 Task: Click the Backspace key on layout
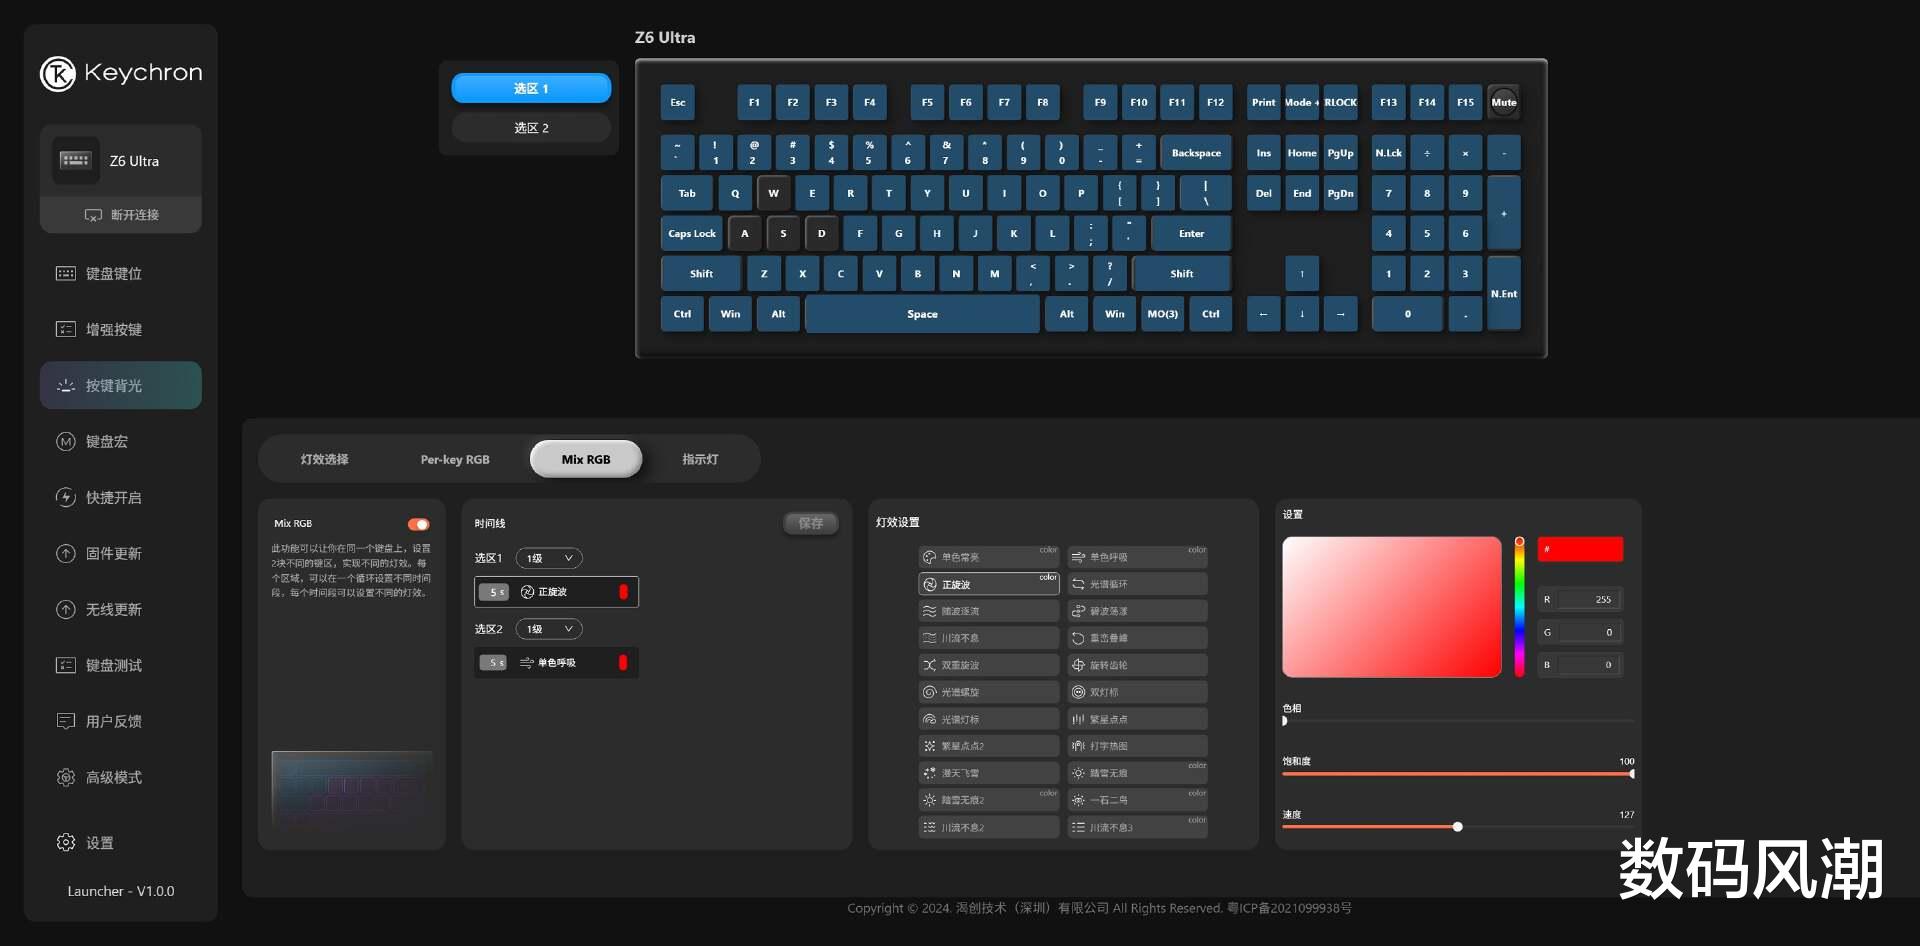1196,153
